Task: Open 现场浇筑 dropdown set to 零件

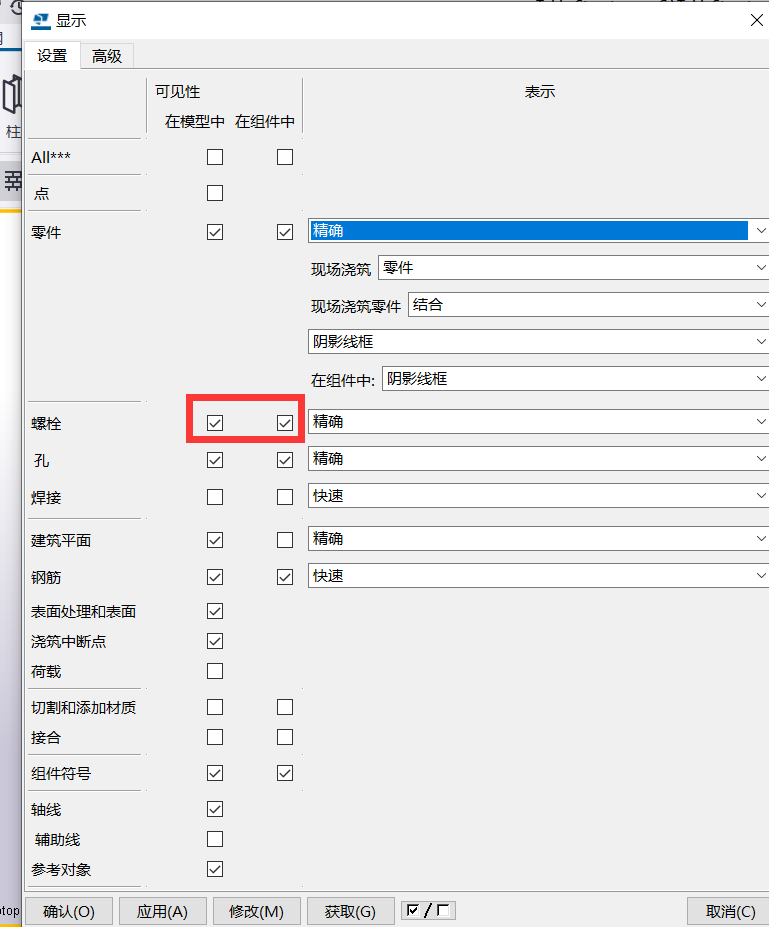Action: [573, 268]
